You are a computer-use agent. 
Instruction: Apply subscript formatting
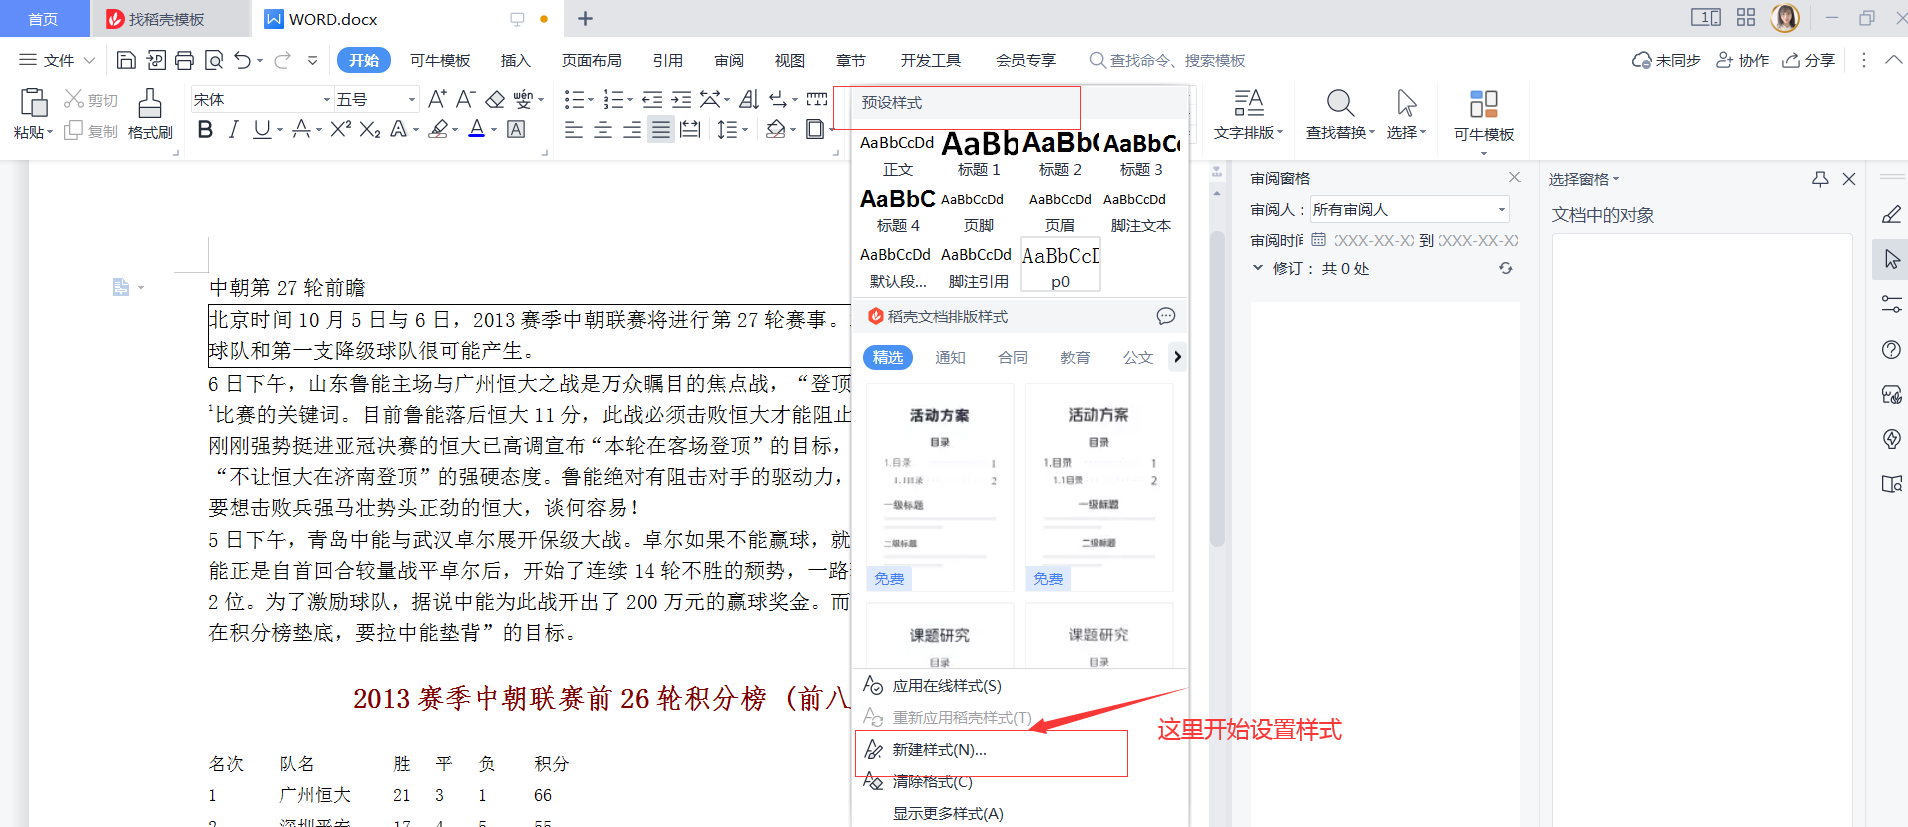pos(370,129)
